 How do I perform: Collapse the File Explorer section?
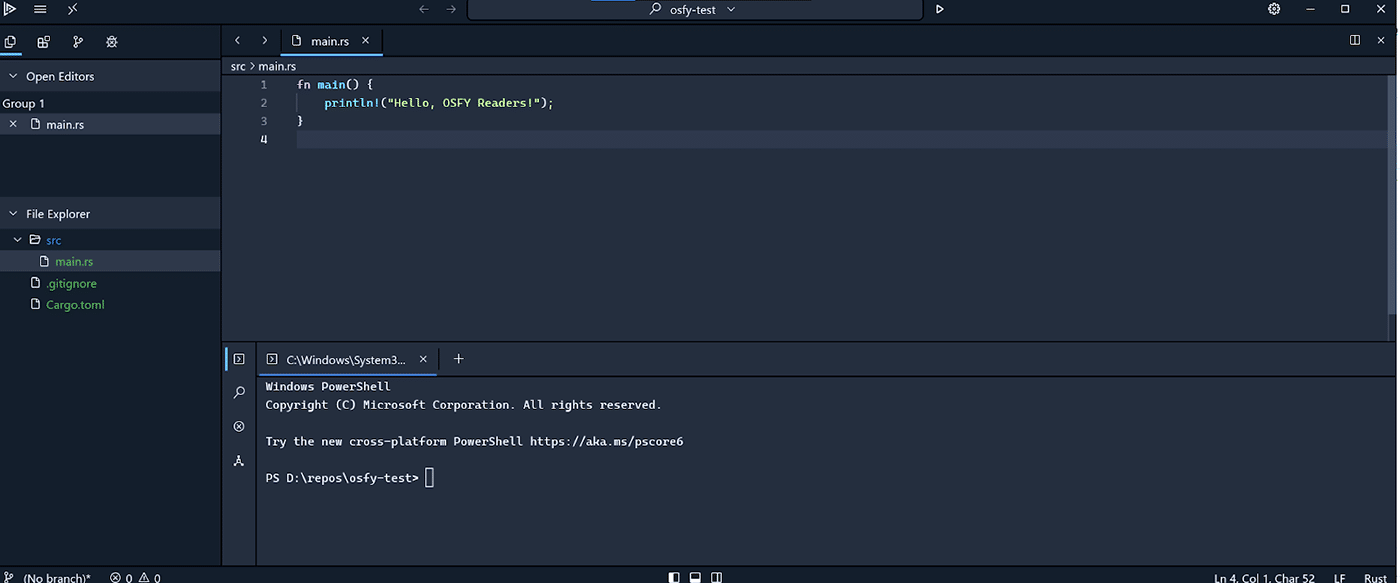(x=13, y=214)
